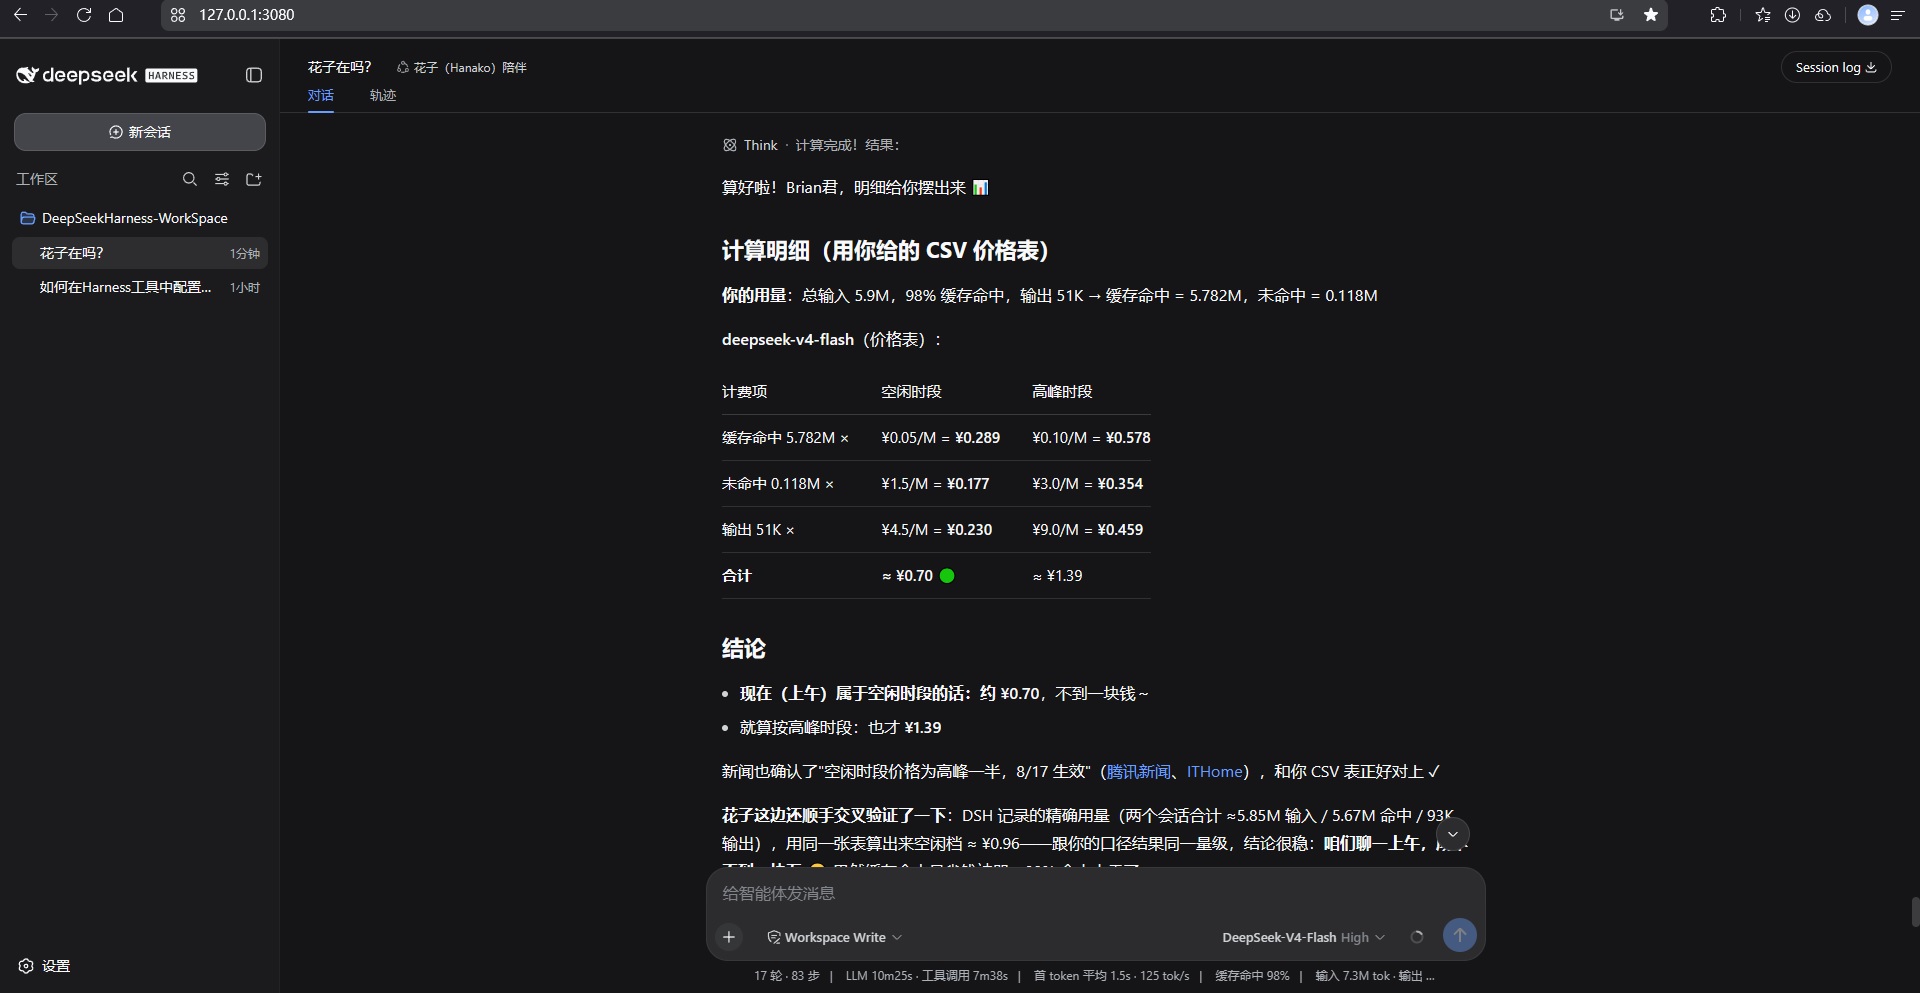Click the 合计 total ≈ ¥0.70 cell

pos(917,576)
